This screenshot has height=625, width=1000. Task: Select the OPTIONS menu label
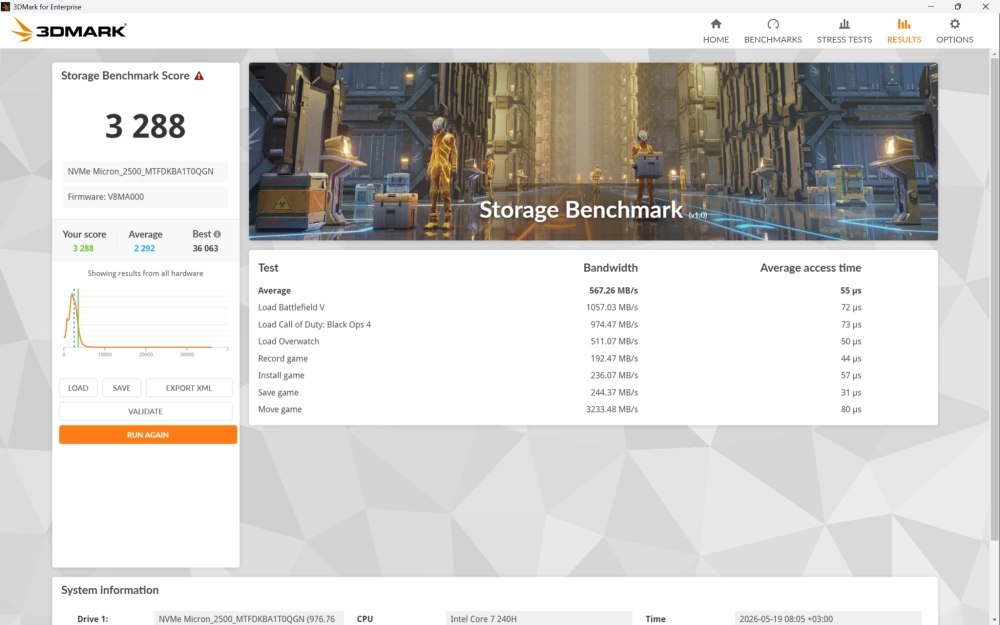click(954, 40)
